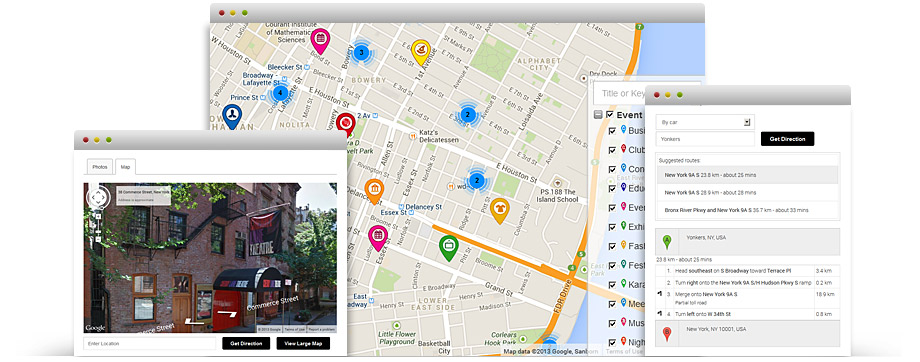Toggle the Edu... category checkbox
Image resolution: width=920 pixels, height=362 pixels.
(x=613, y=188)
